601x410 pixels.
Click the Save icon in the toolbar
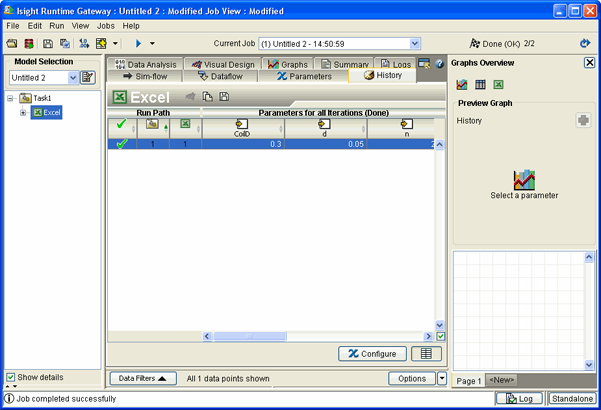tap(48, 44)
